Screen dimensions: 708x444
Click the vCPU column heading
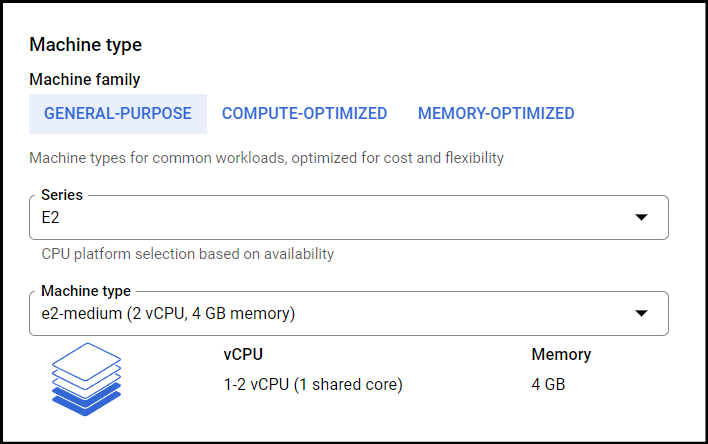[x=243, y=355]
